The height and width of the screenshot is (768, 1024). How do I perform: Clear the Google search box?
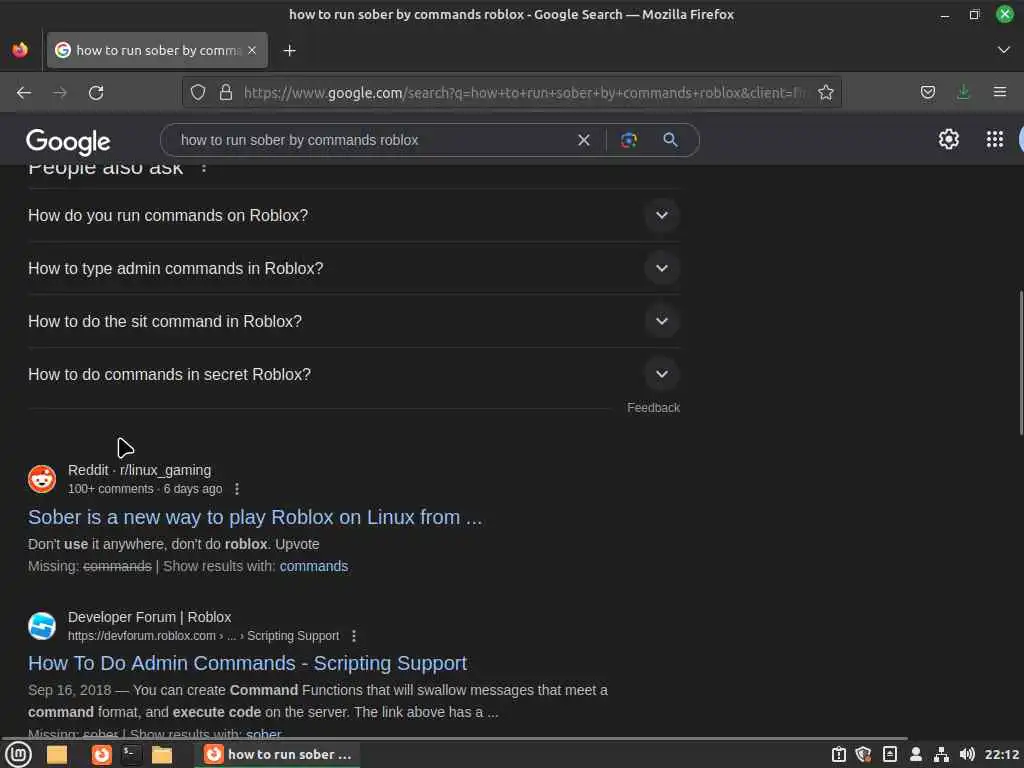pyautogui.click(x=584, y=140)
